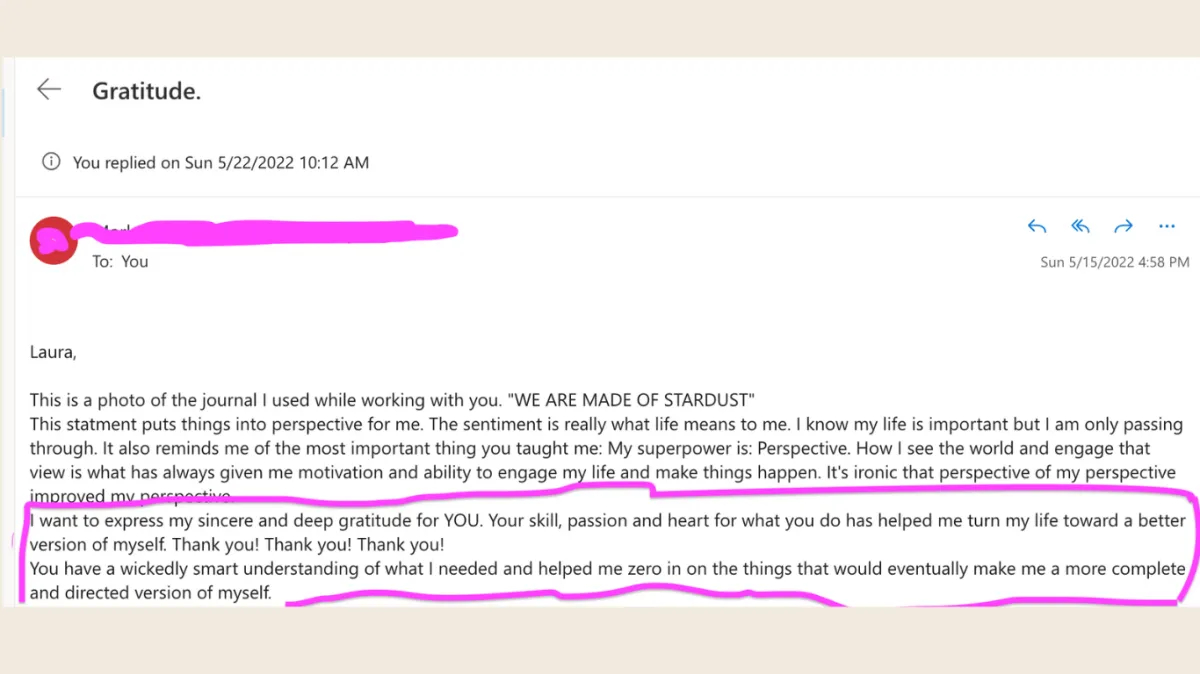Click the info icon beside 'You replied'
The width and height of the screenshot is (1200, 674).
pos(50,161)
